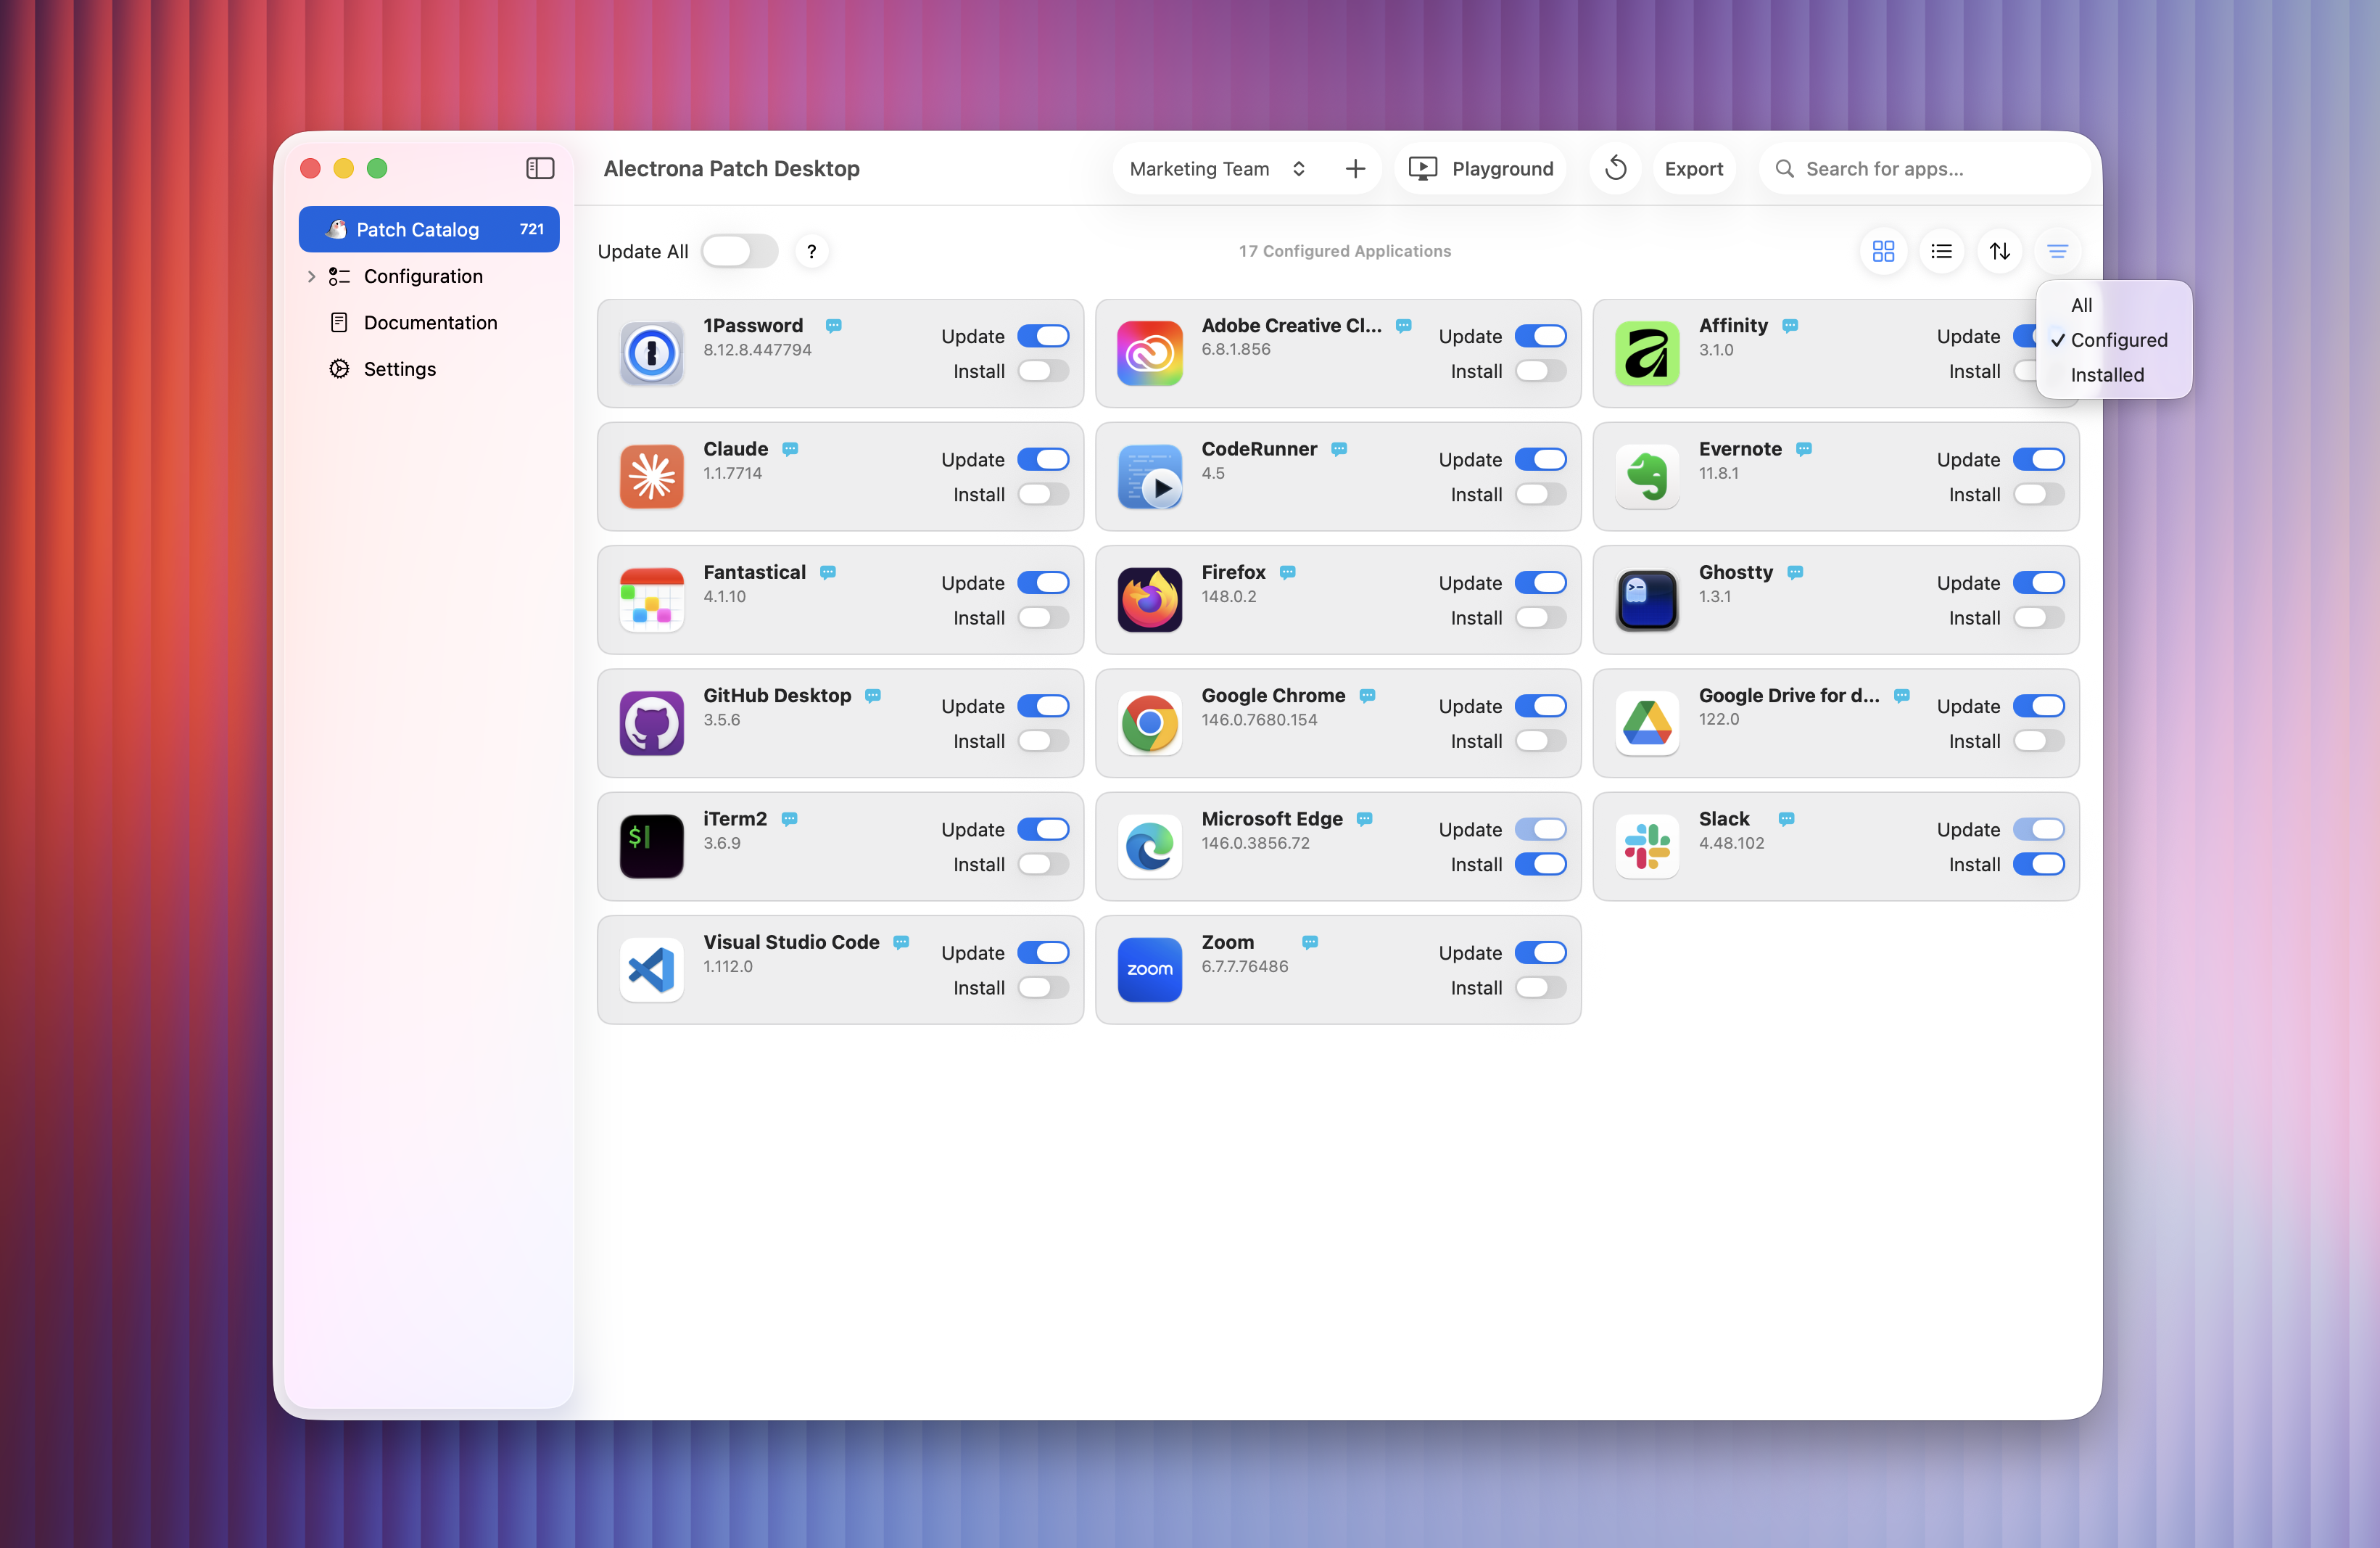Open the comment bubble next to Claude
This screenshot has height=1548, width=2380.
[x=790, y=449]
